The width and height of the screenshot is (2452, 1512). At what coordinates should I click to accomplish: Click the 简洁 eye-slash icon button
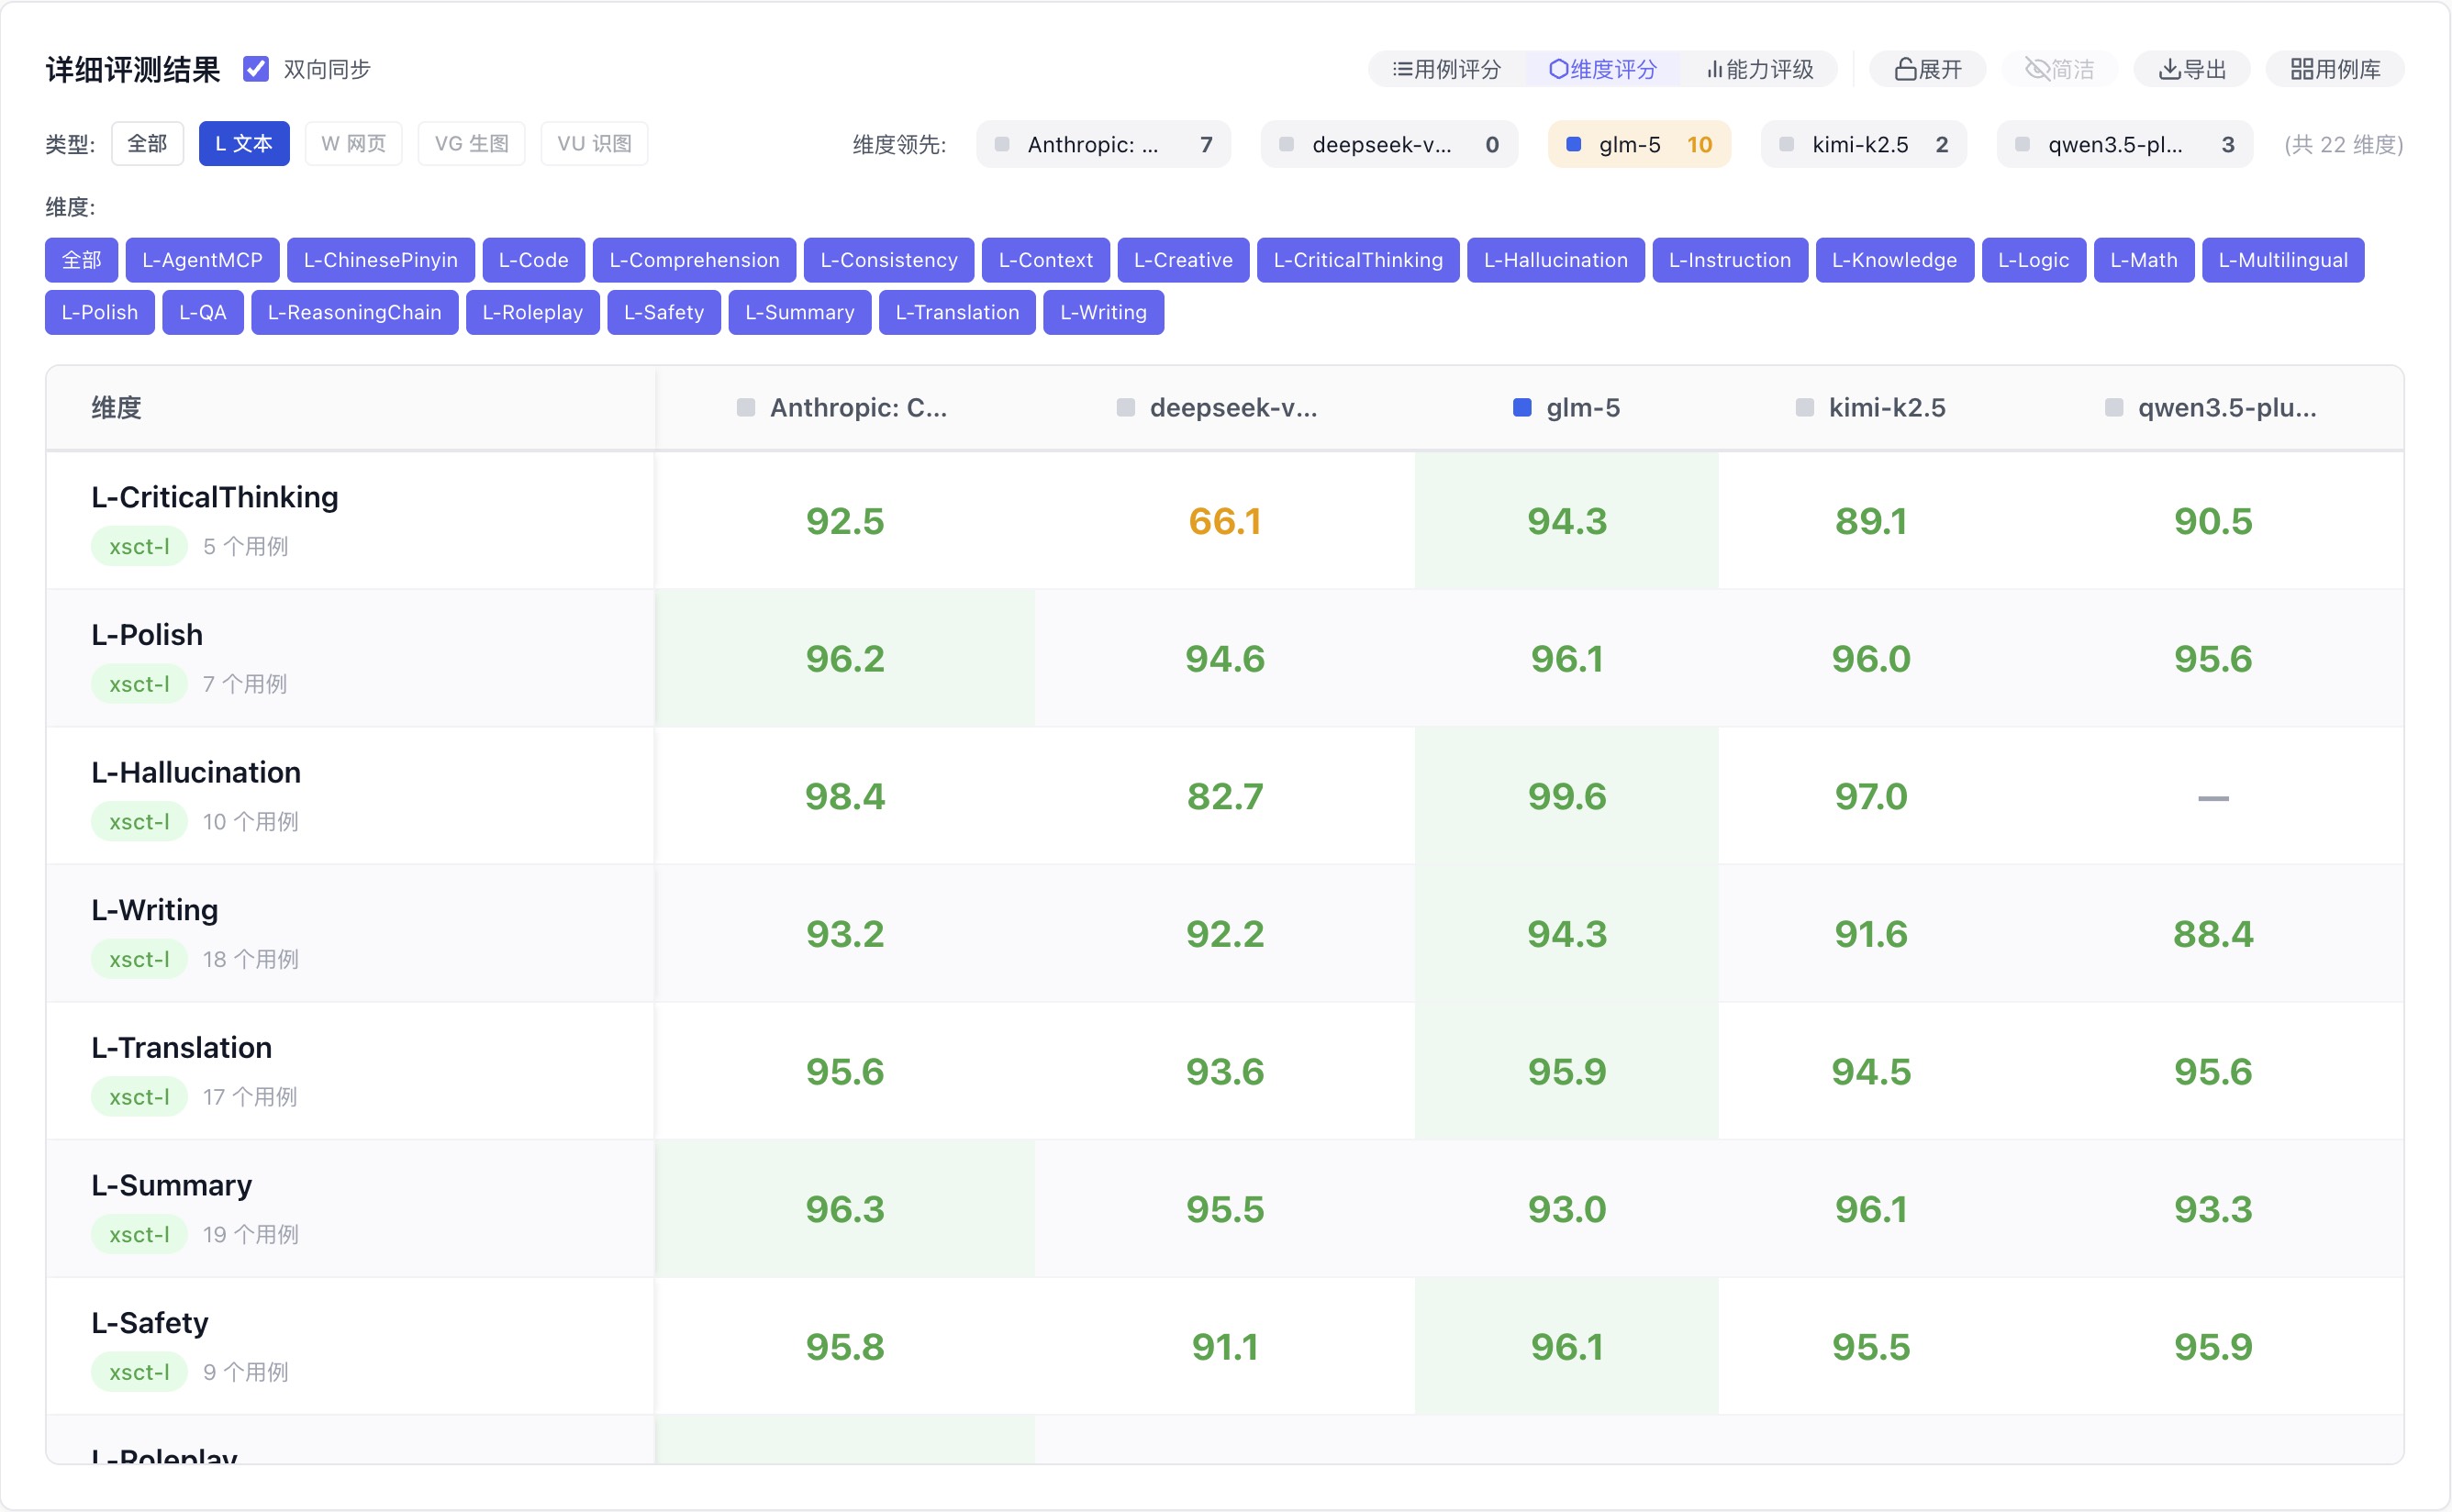[x=2059, y=69]
